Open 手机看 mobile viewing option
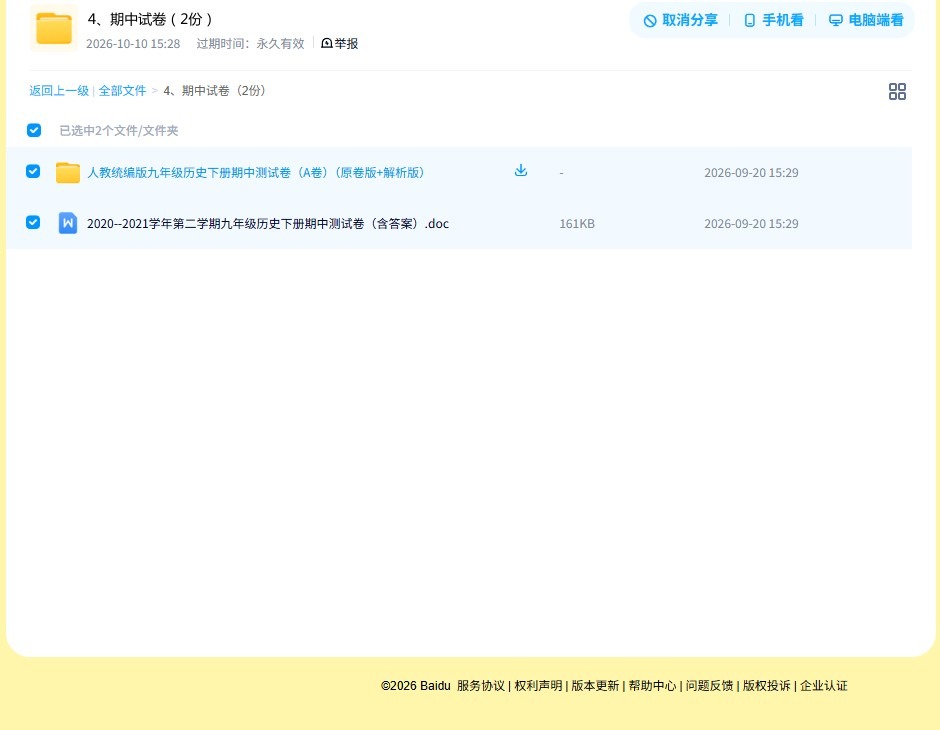The height and width of the screenshot is (730, 940). [773, 20]
